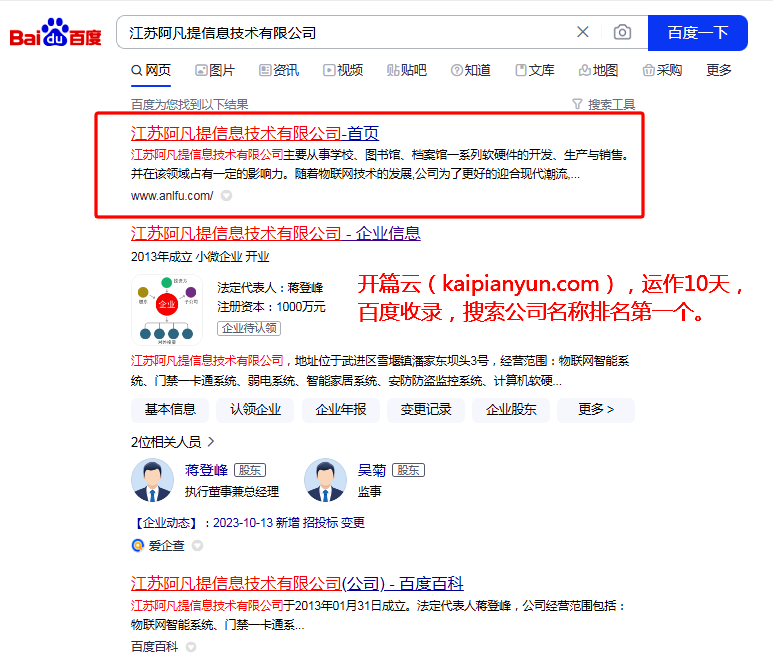The image size is (773, 661).
Task: Switch to the 图片 tab
Action: pyautogui.click(x=215, y=70)
